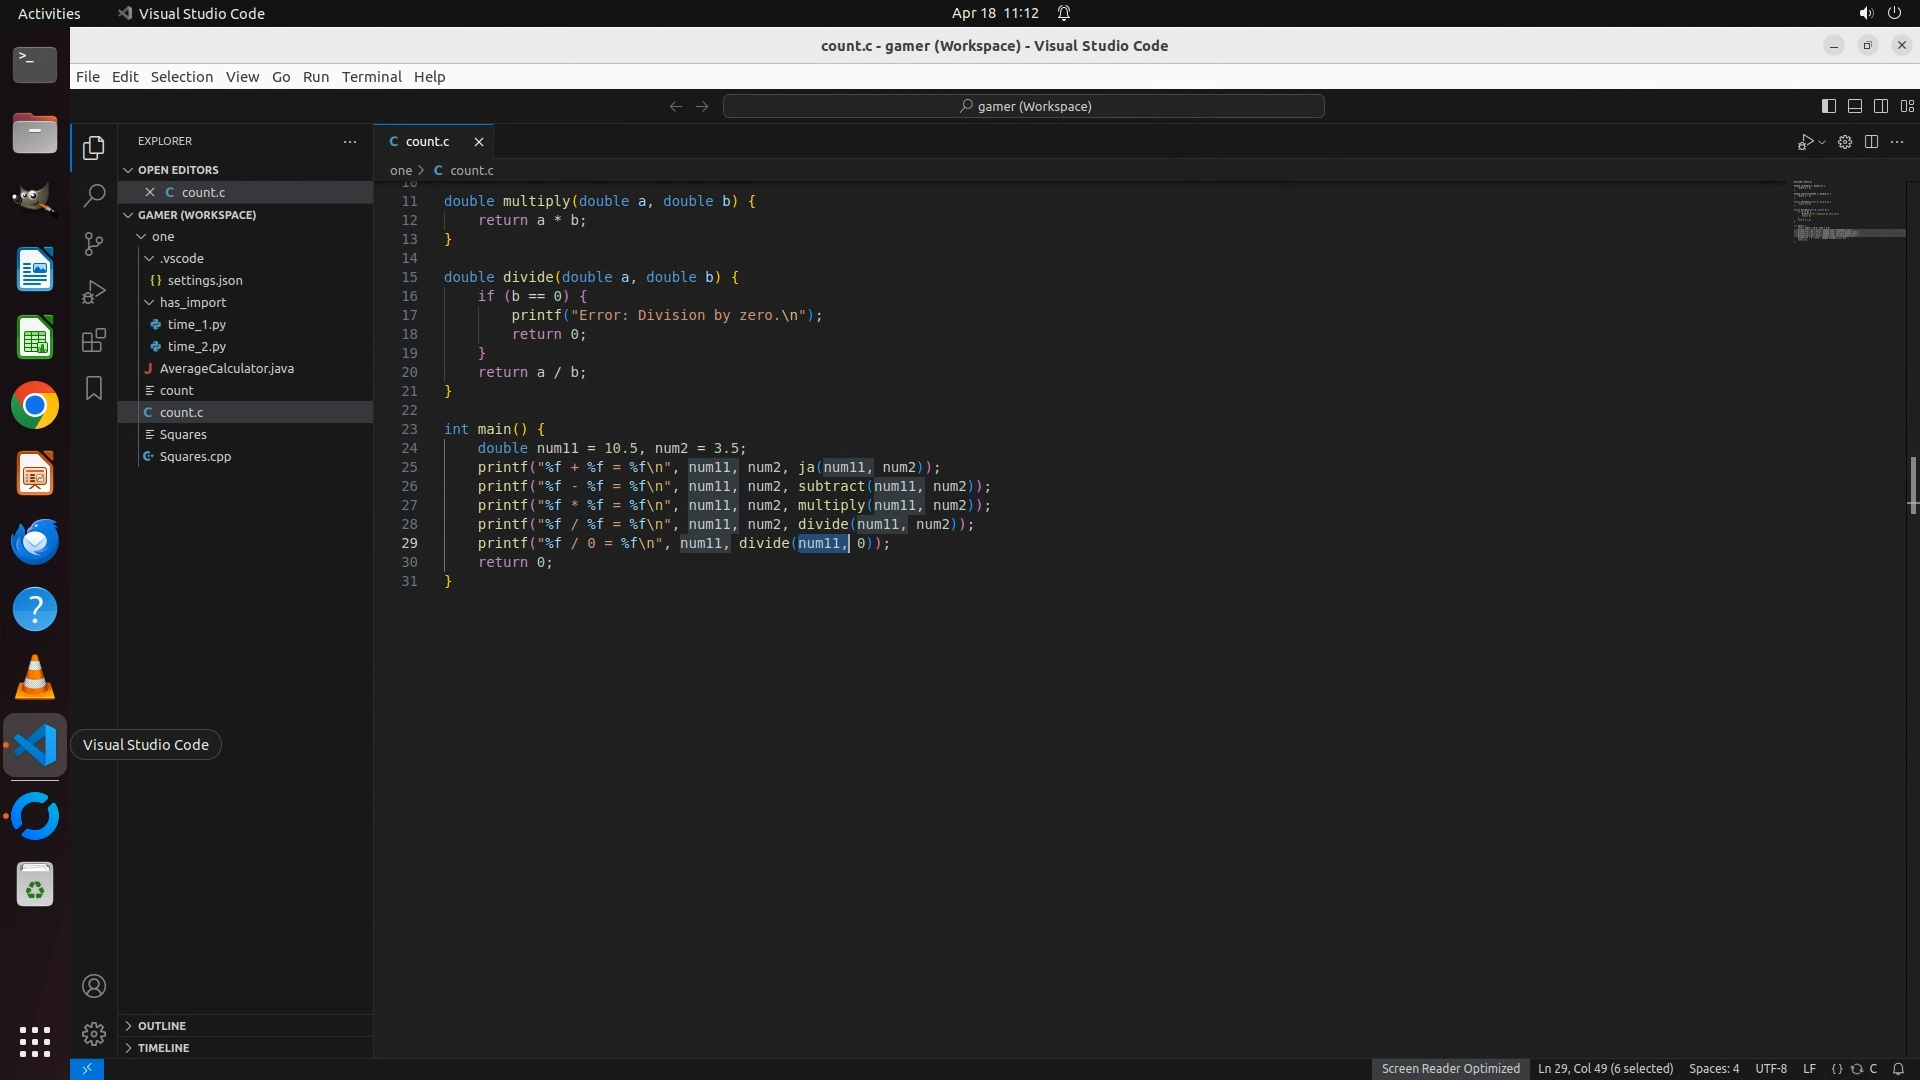Click the gamer (Workspace) command center search box
Image resolution: width=1920 pixels, height=1080 pixels.
pyautogui.click(x=1024, y=106)
